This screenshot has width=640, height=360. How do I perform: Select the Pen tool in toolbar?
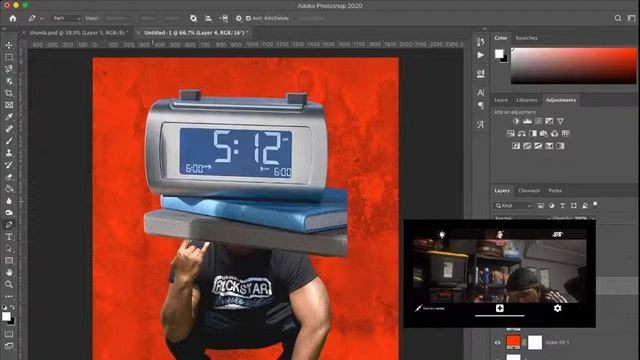(x=9, y=224)
